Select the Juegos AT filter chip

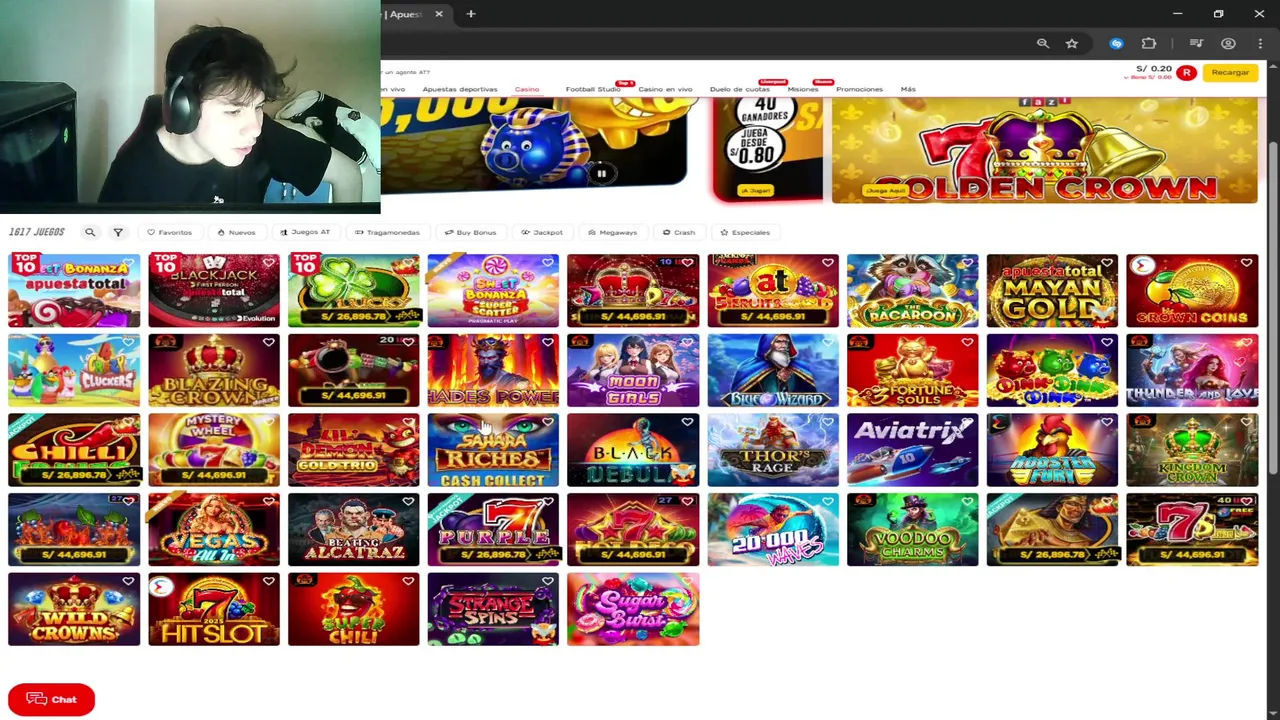pos(305,232)
